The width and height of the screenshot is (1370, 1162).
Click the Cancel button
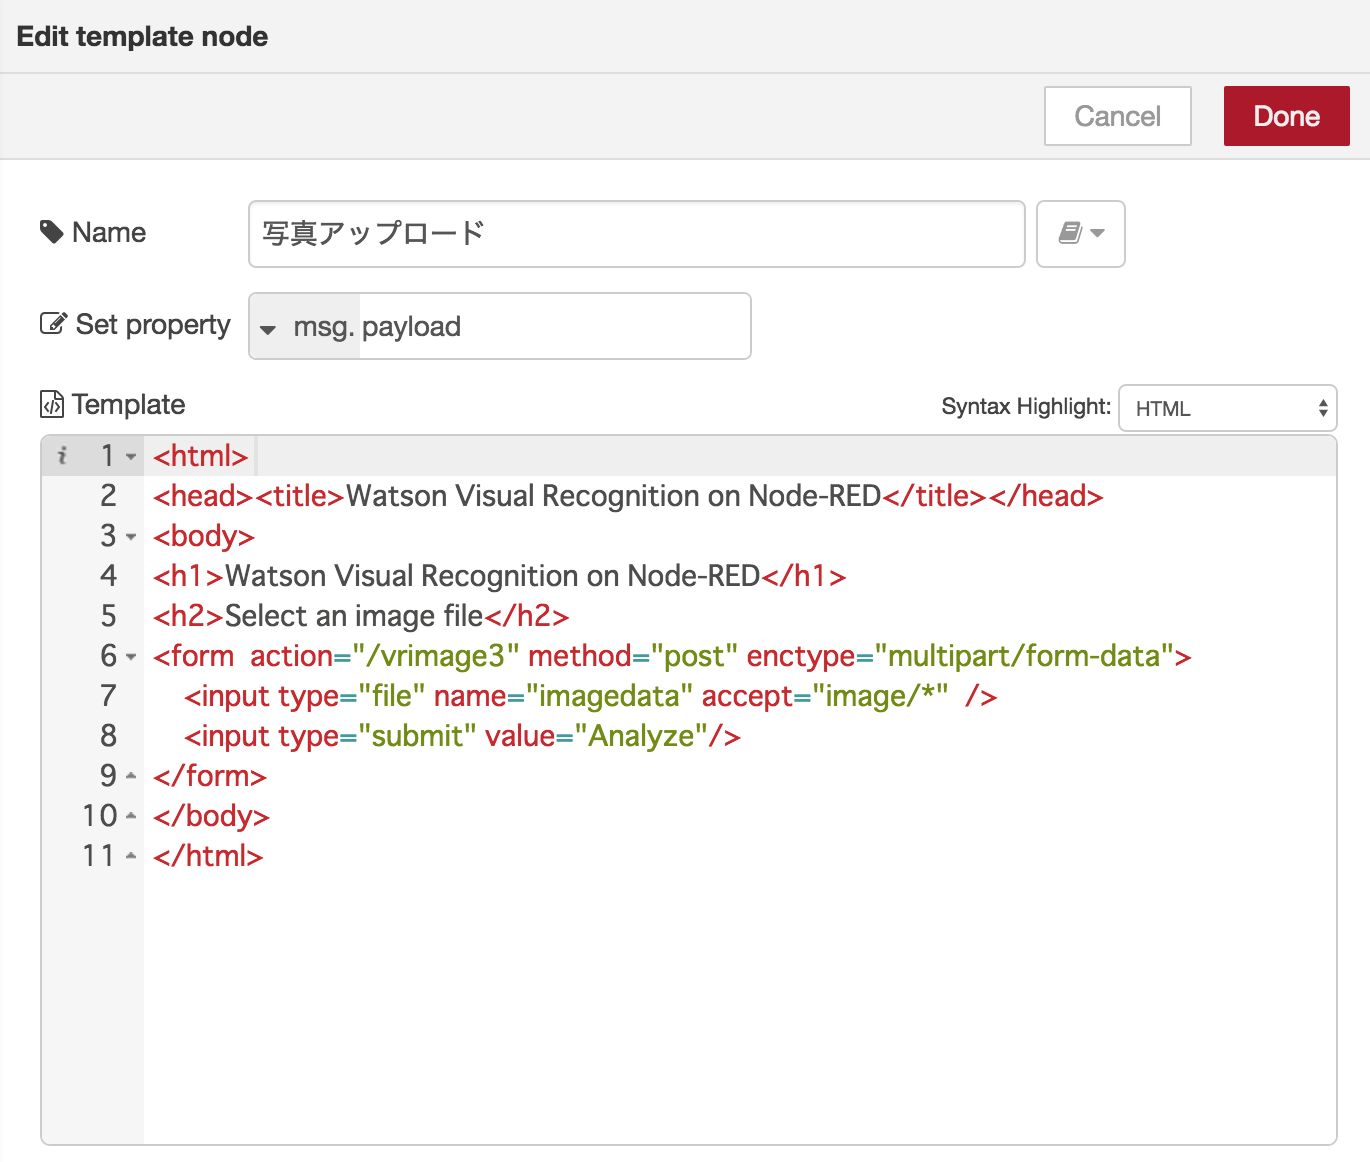click(x=1117, y=116)
